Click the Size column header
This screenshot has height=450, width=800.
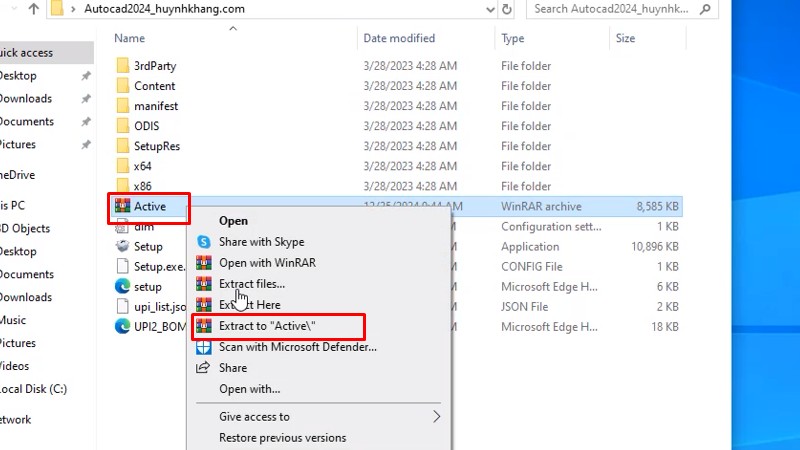pyautogui.click(x=625, y=38)
